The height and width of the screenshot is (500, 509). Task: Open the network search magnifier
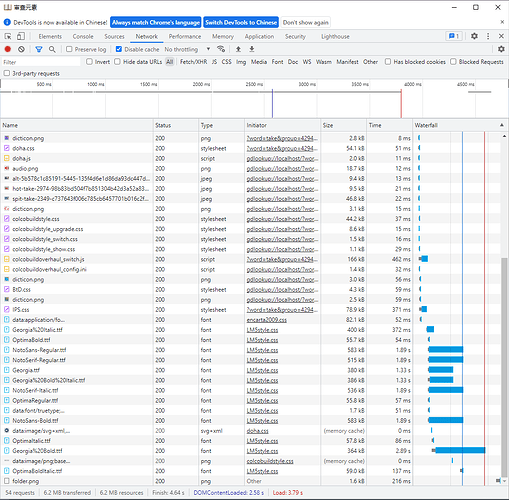pyautogui.click(x=52, y=49)
